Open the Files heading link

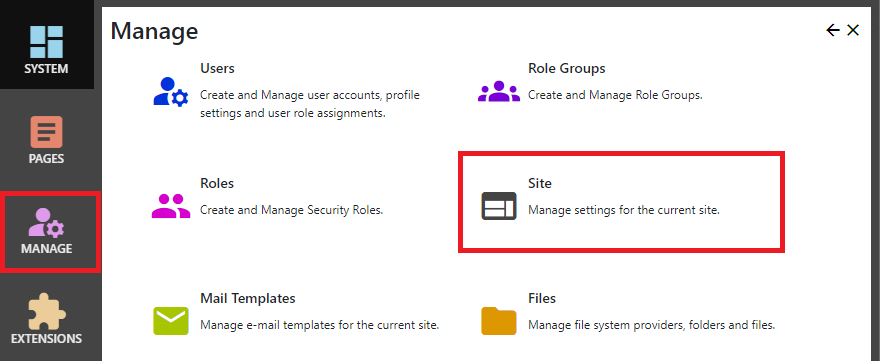click(542, 298)
